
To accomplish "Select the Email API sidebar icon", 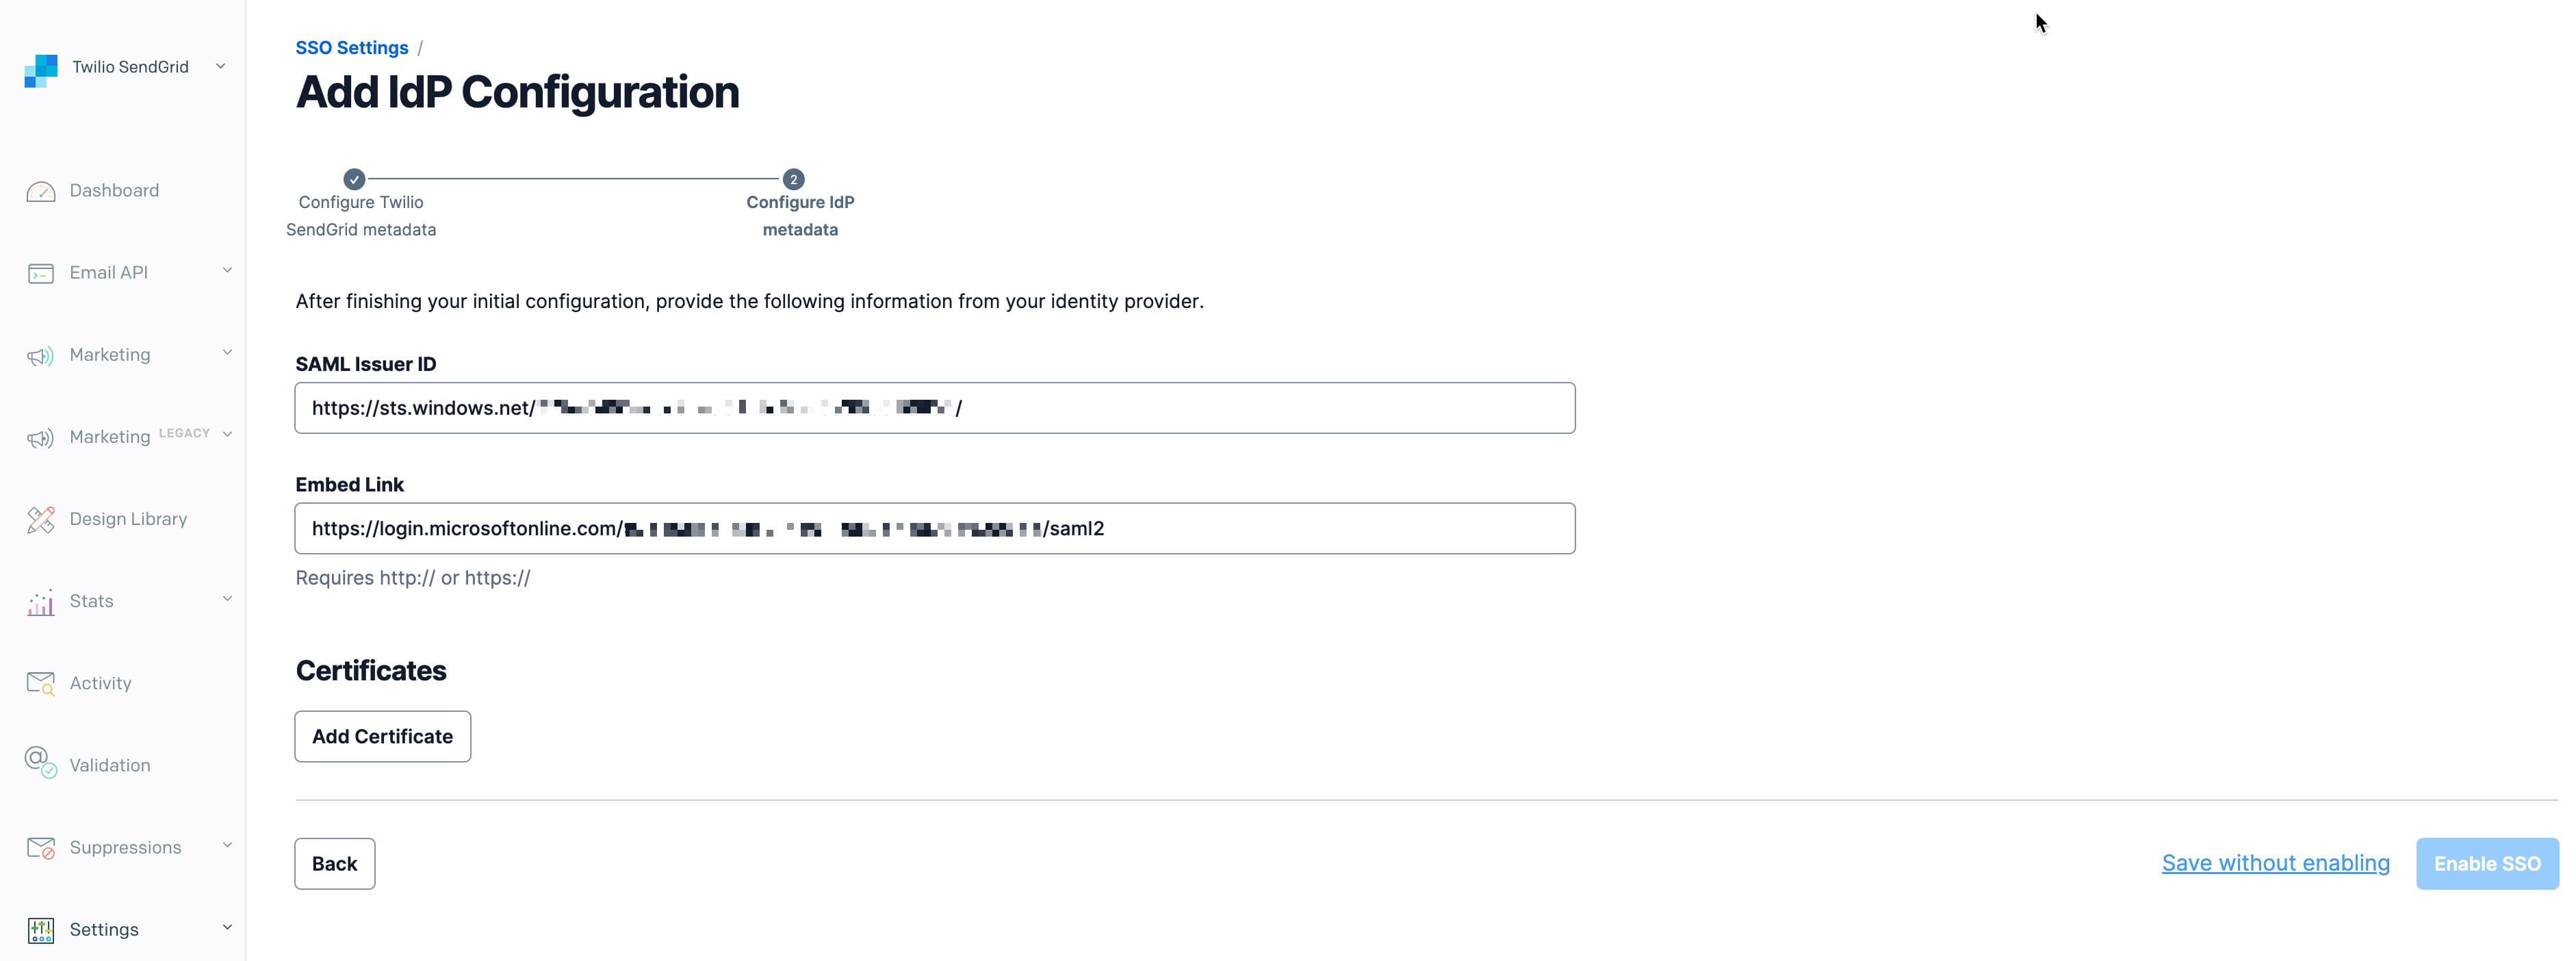I will pos(40,272).
